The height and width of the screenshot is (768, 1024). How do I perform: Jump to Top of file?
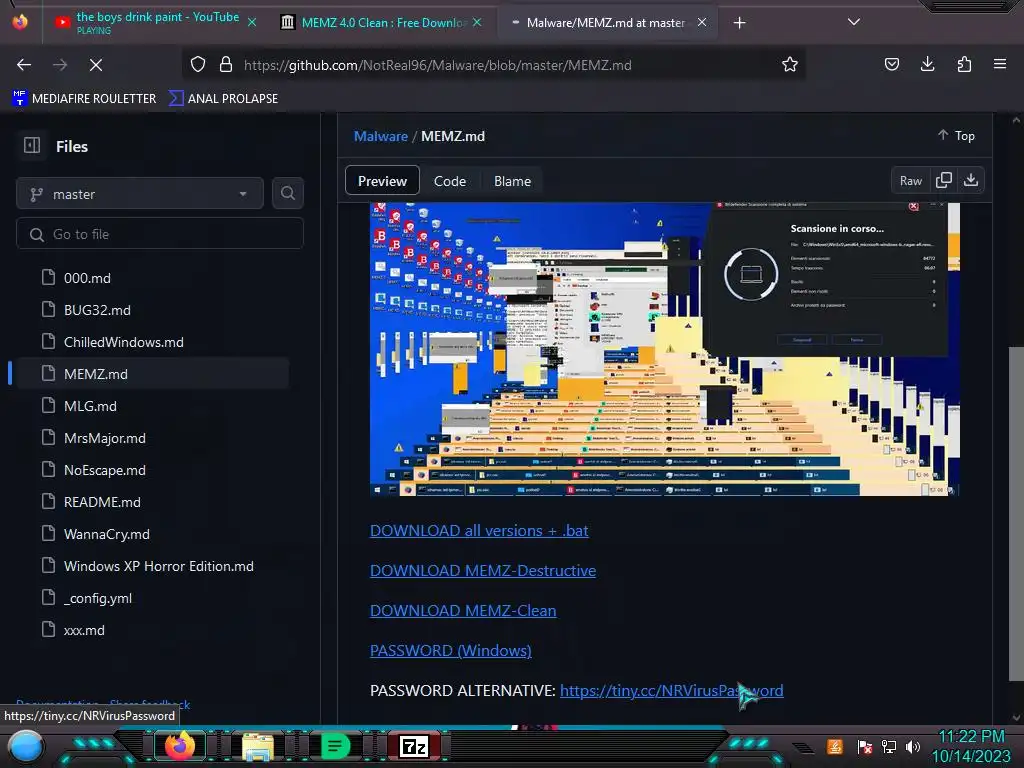956,135
